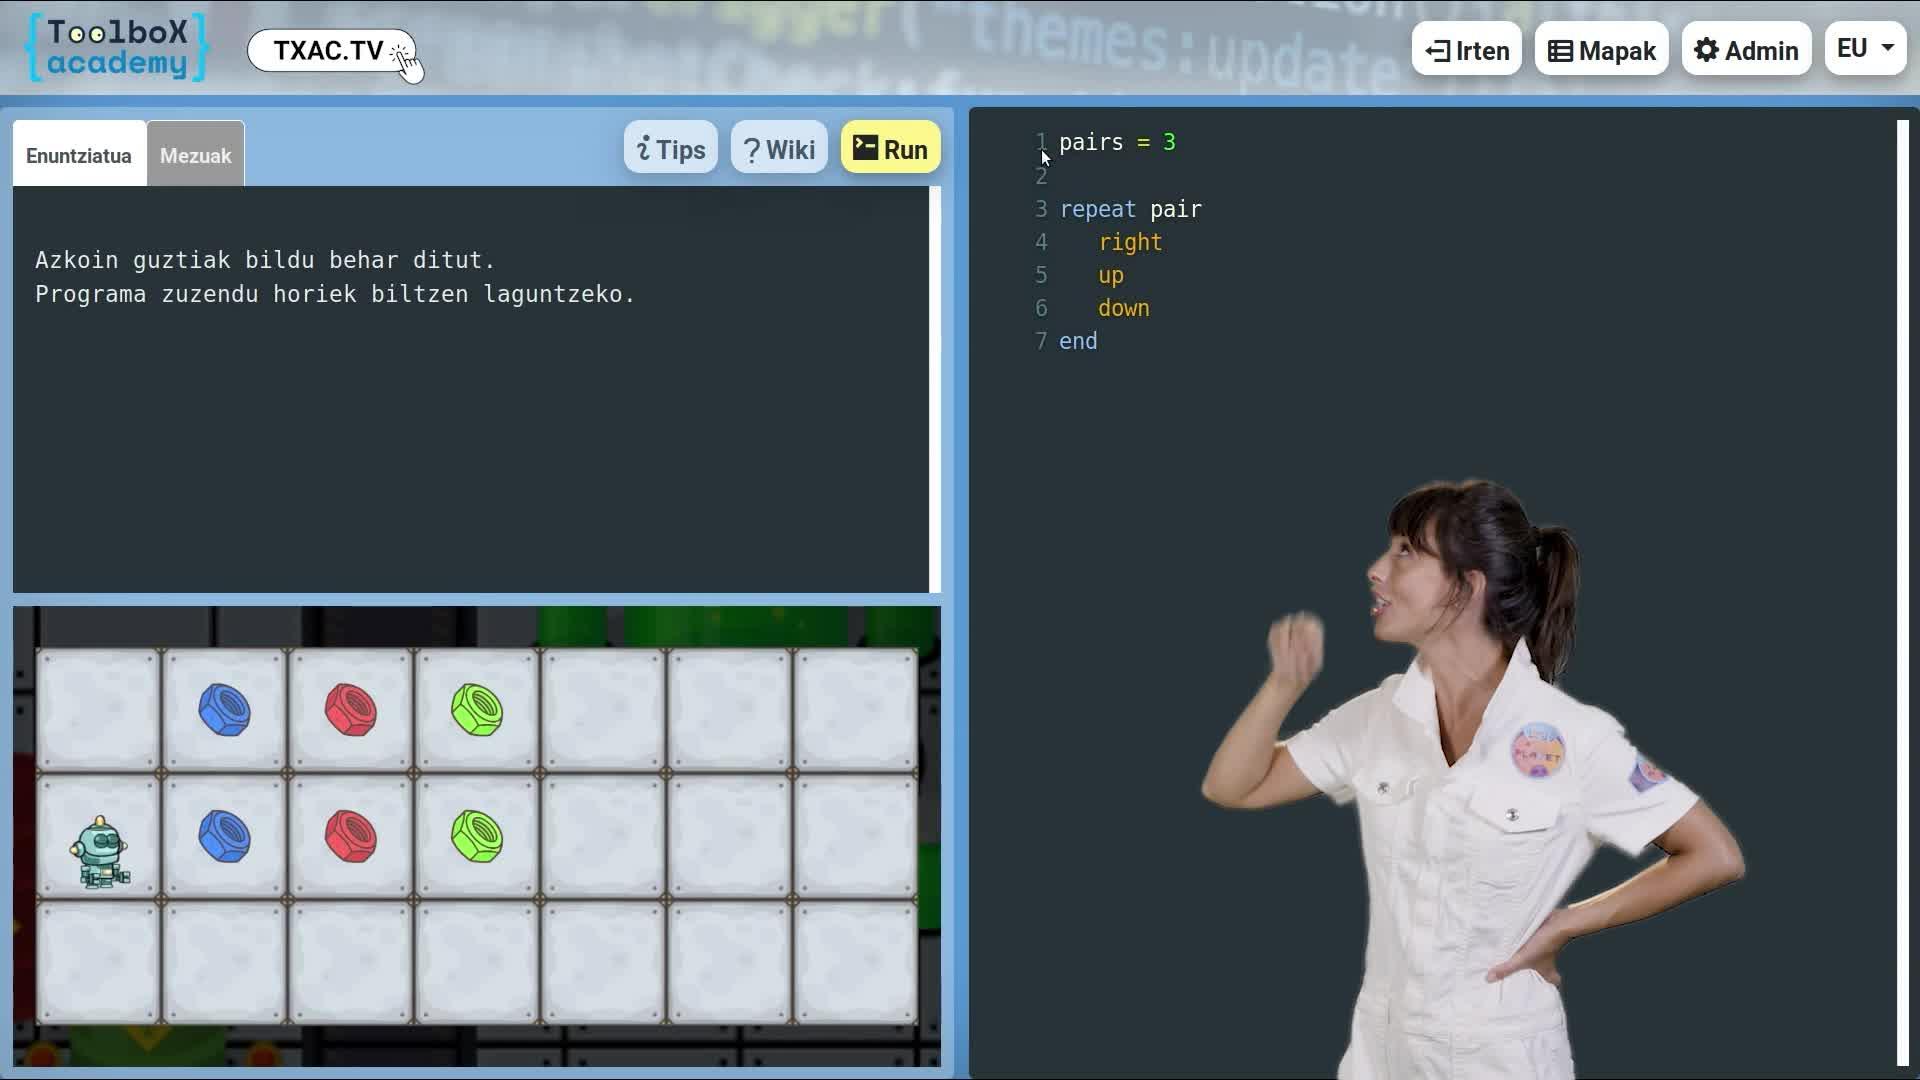
Task: Click the 'repeat pair' code line
Action: (x=1130, y=209)
